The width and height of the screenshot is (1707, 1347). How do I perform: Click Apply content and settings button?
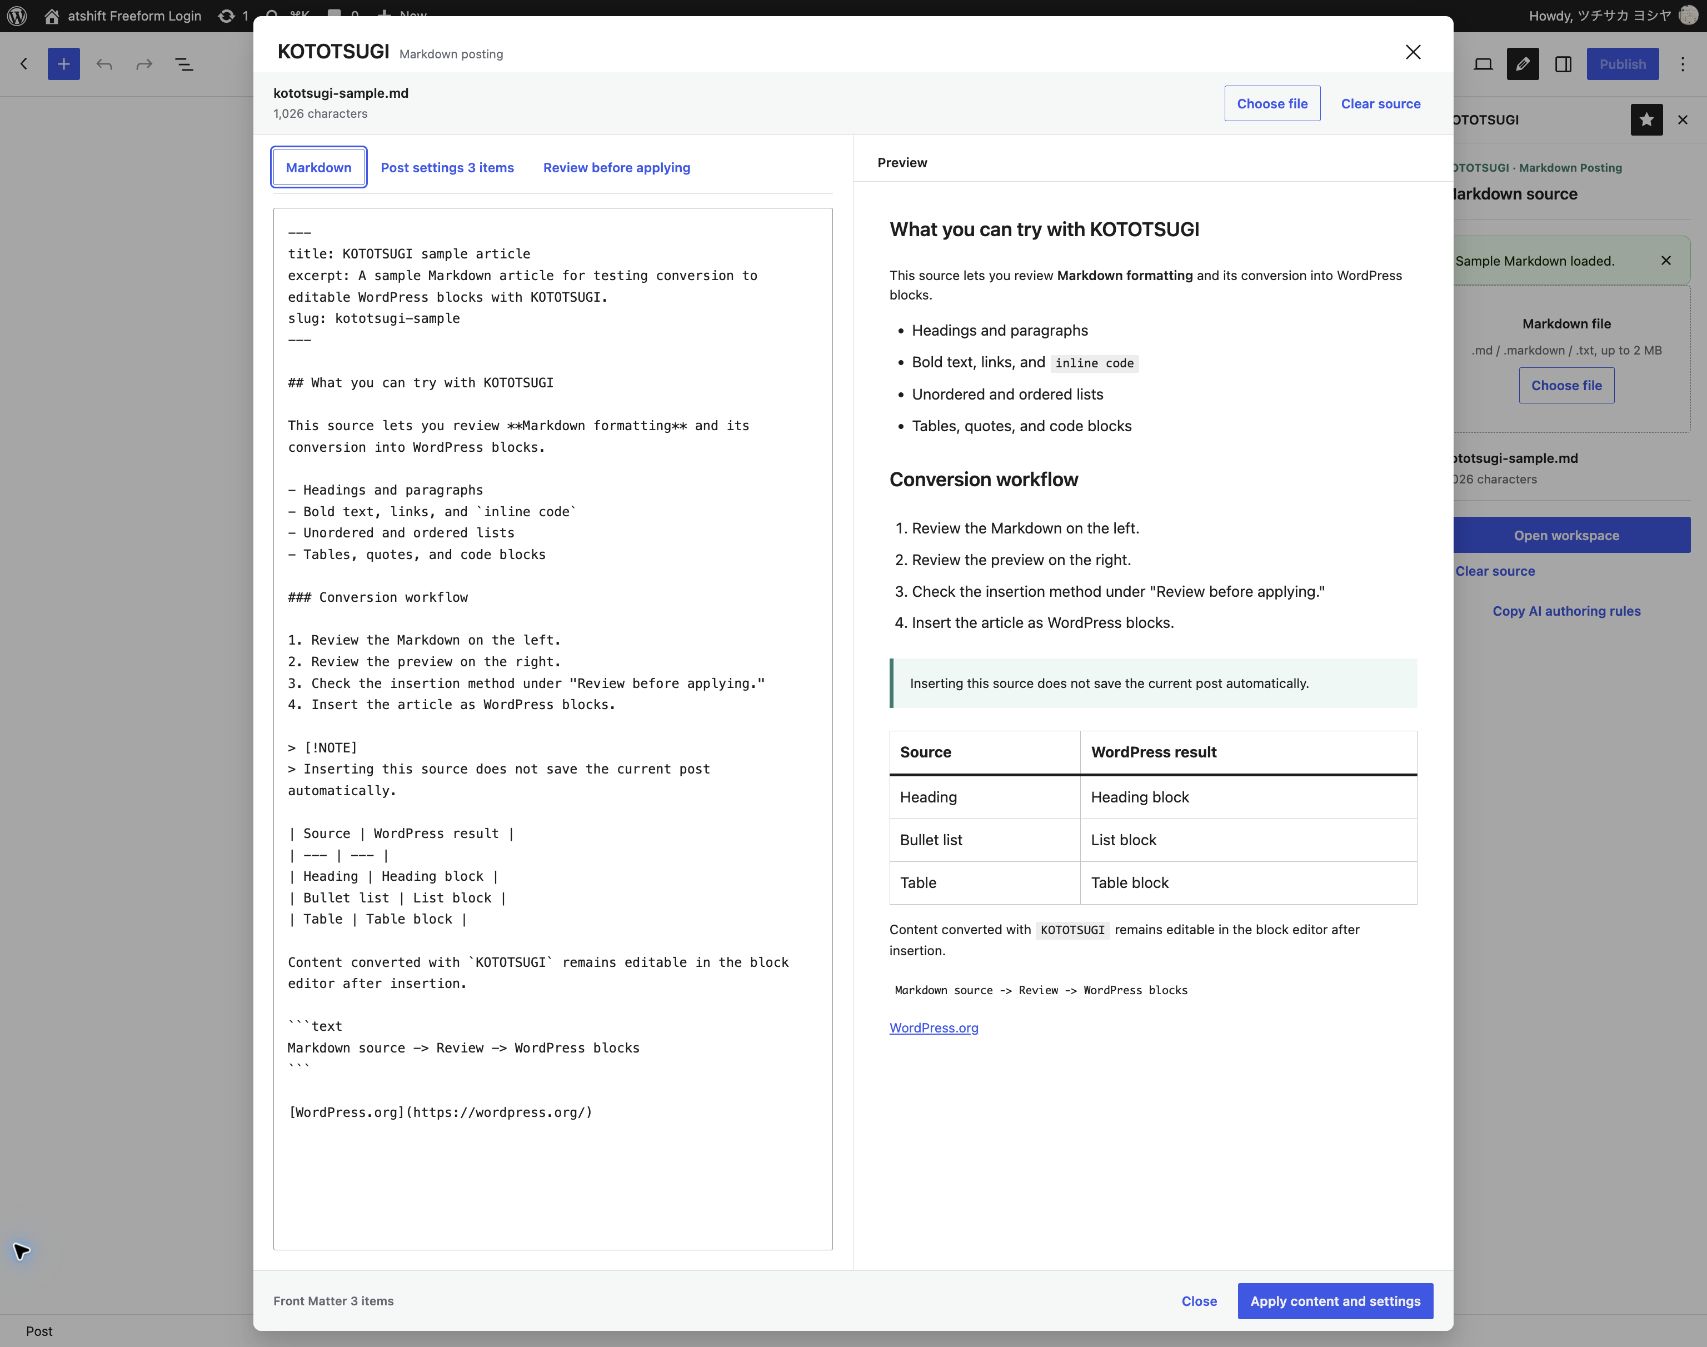[1335, 1301]
